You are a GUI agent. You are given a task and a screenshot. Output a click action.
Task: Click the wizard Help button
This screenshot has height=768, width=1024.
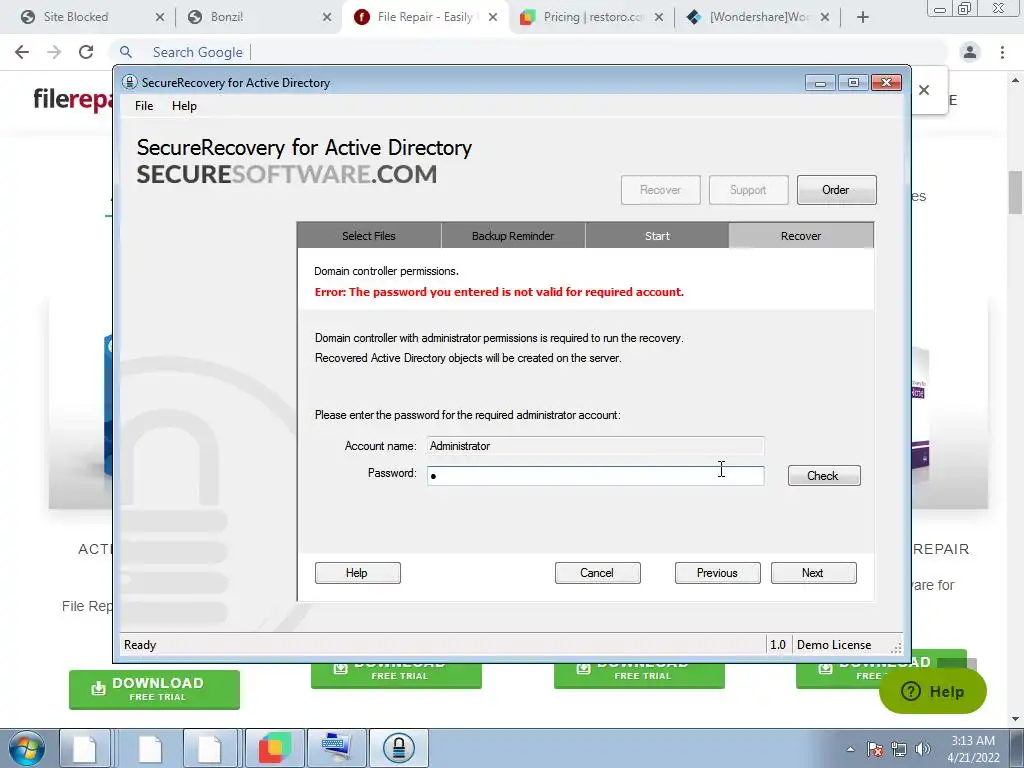[357, 573]
